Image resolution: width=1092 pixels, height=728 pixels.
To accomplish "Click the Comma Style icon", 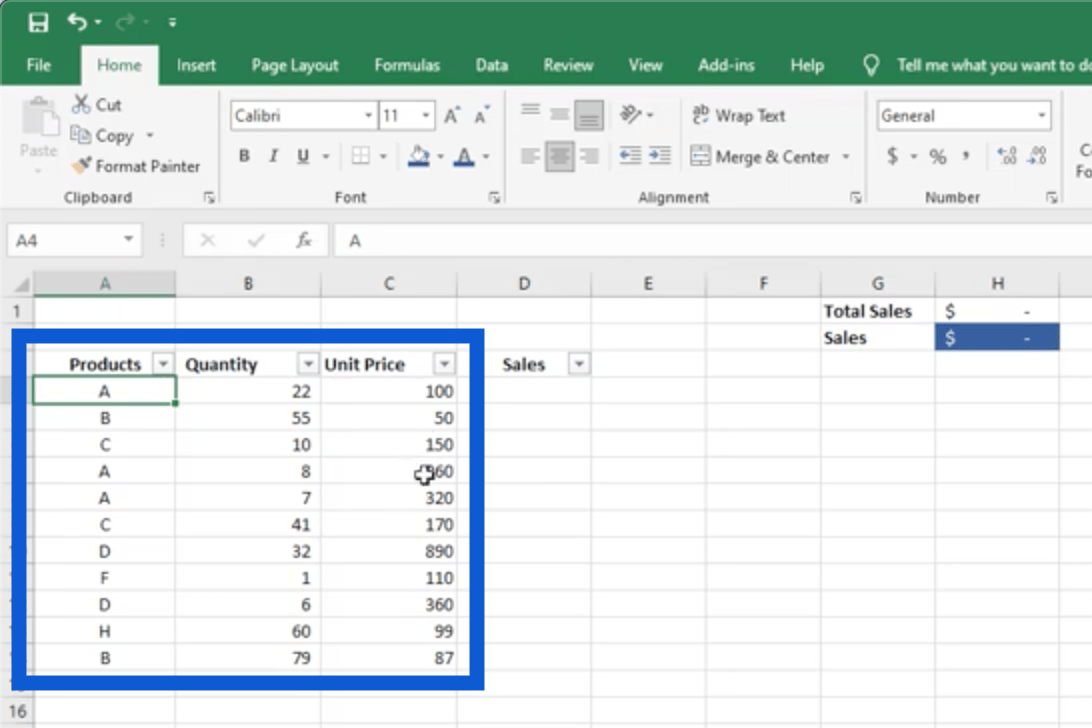I will (966, 156).
